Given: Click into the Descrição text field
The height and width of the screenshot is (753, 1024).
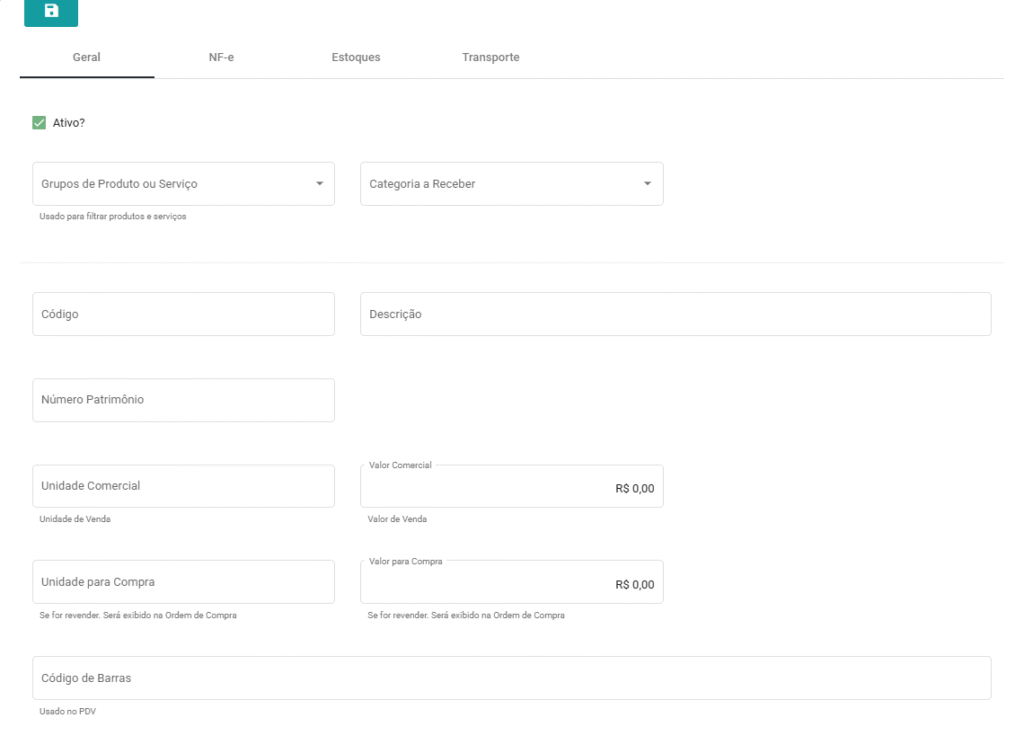Looking at the screenshot, I should pyautogui.click(x=675, y=314).
